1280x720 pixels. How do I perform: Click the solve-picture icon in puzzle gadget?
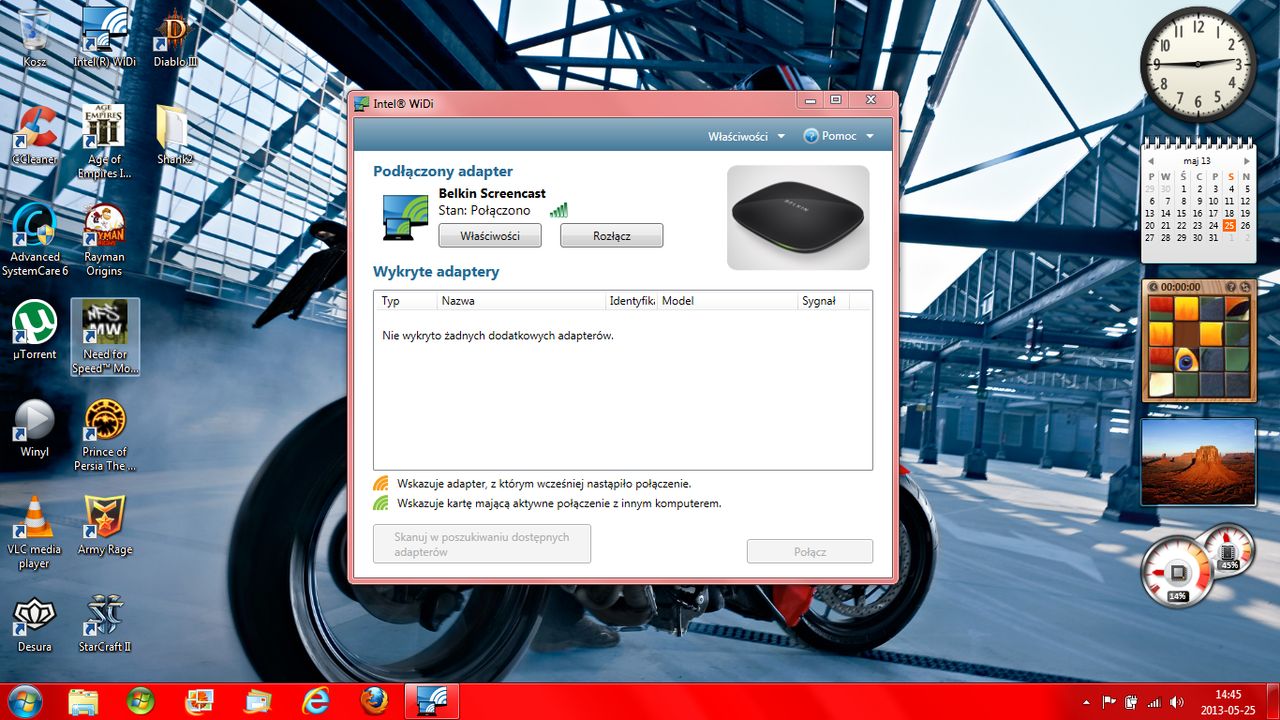(1244, 287)
